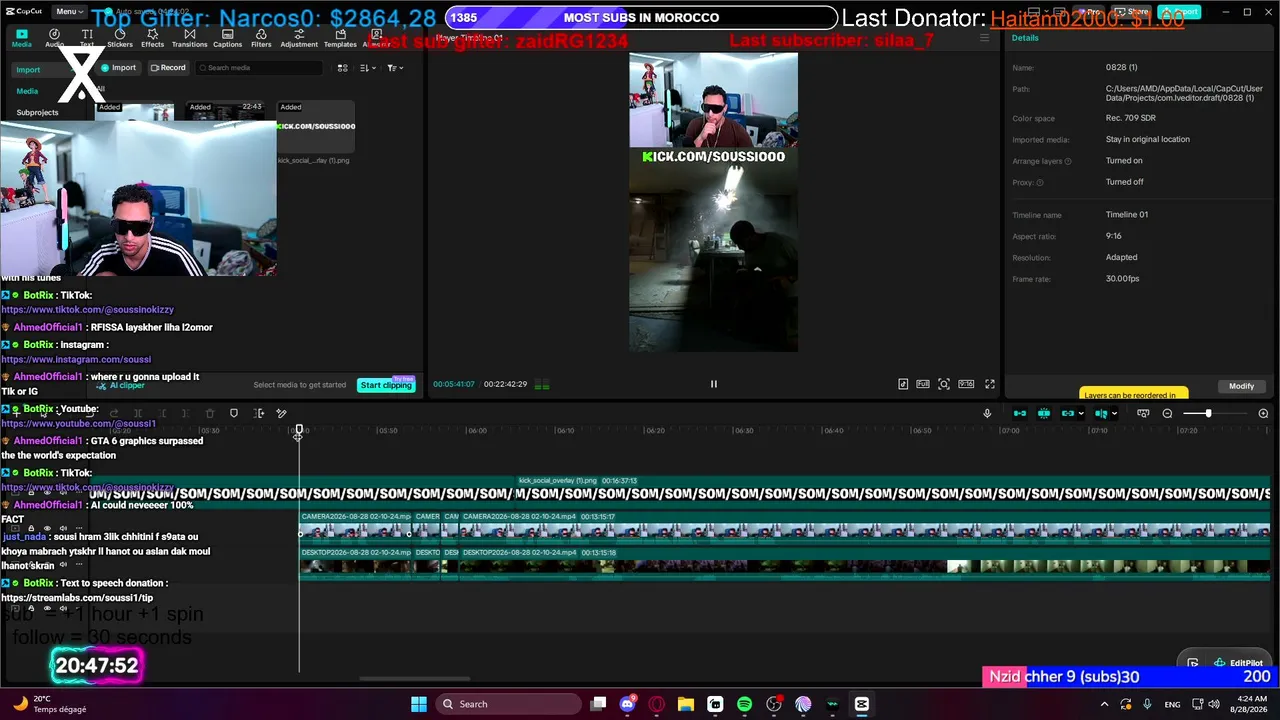Open the Audio panel tab
The image size is (1280, 720).
pos(54,38)
